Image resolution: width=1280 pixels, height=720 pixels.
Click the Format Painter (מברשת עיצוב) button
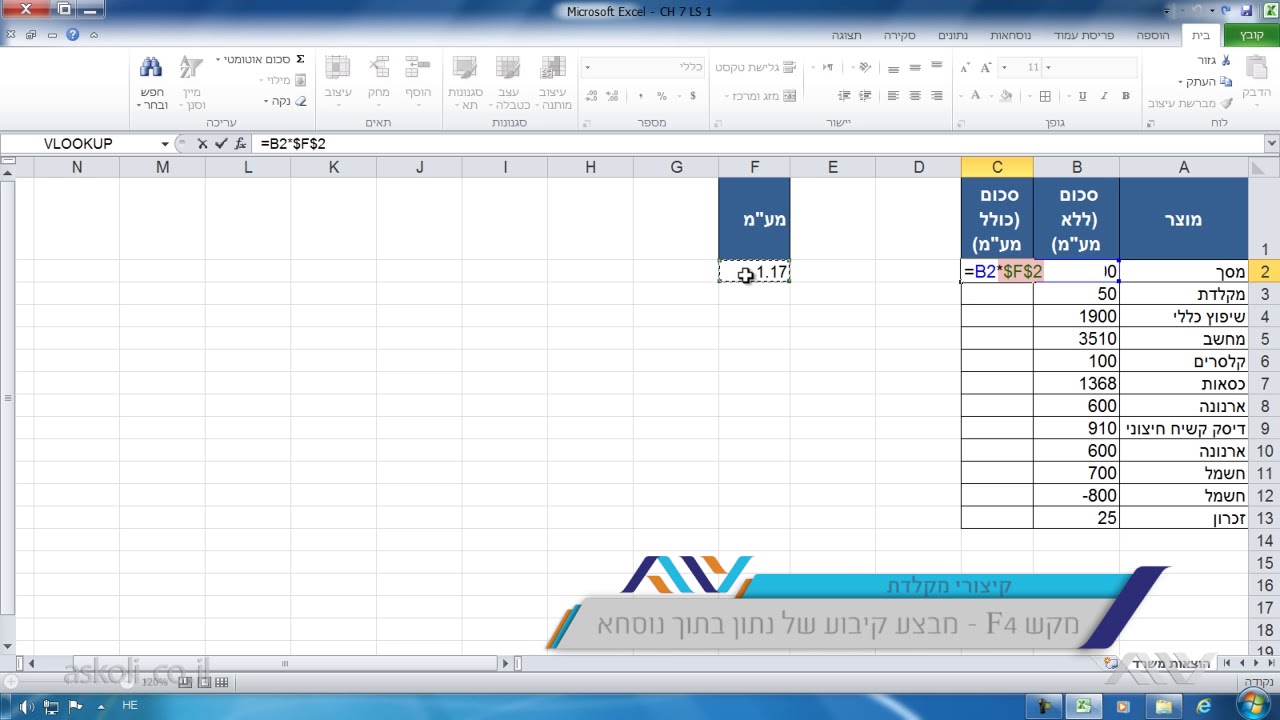tap(1190, 103)
